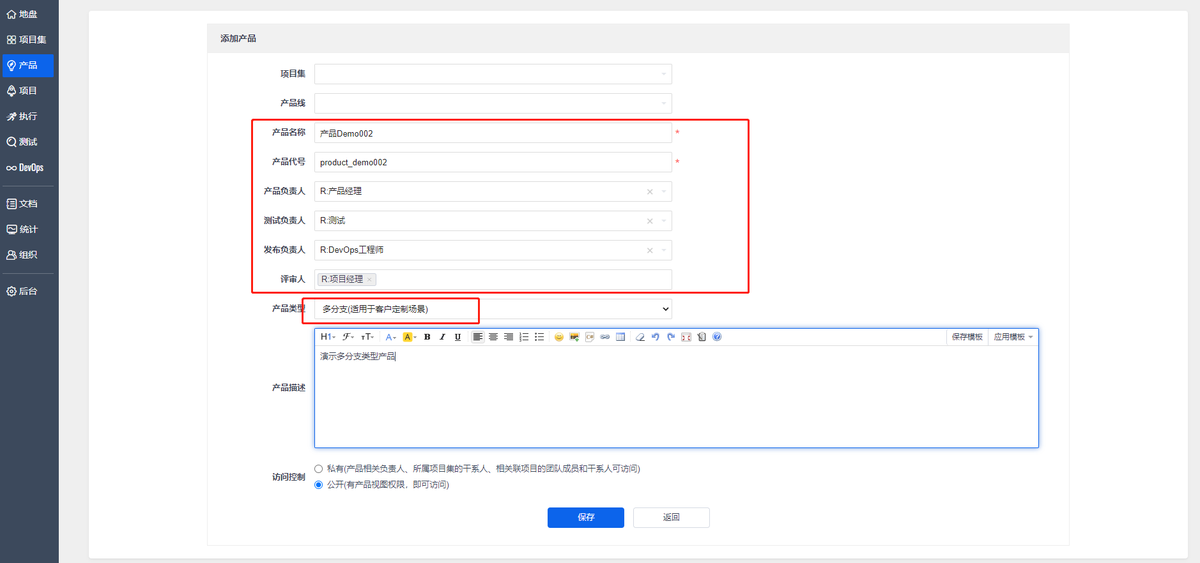Open 执行 in sidebar

coord(27,116)
